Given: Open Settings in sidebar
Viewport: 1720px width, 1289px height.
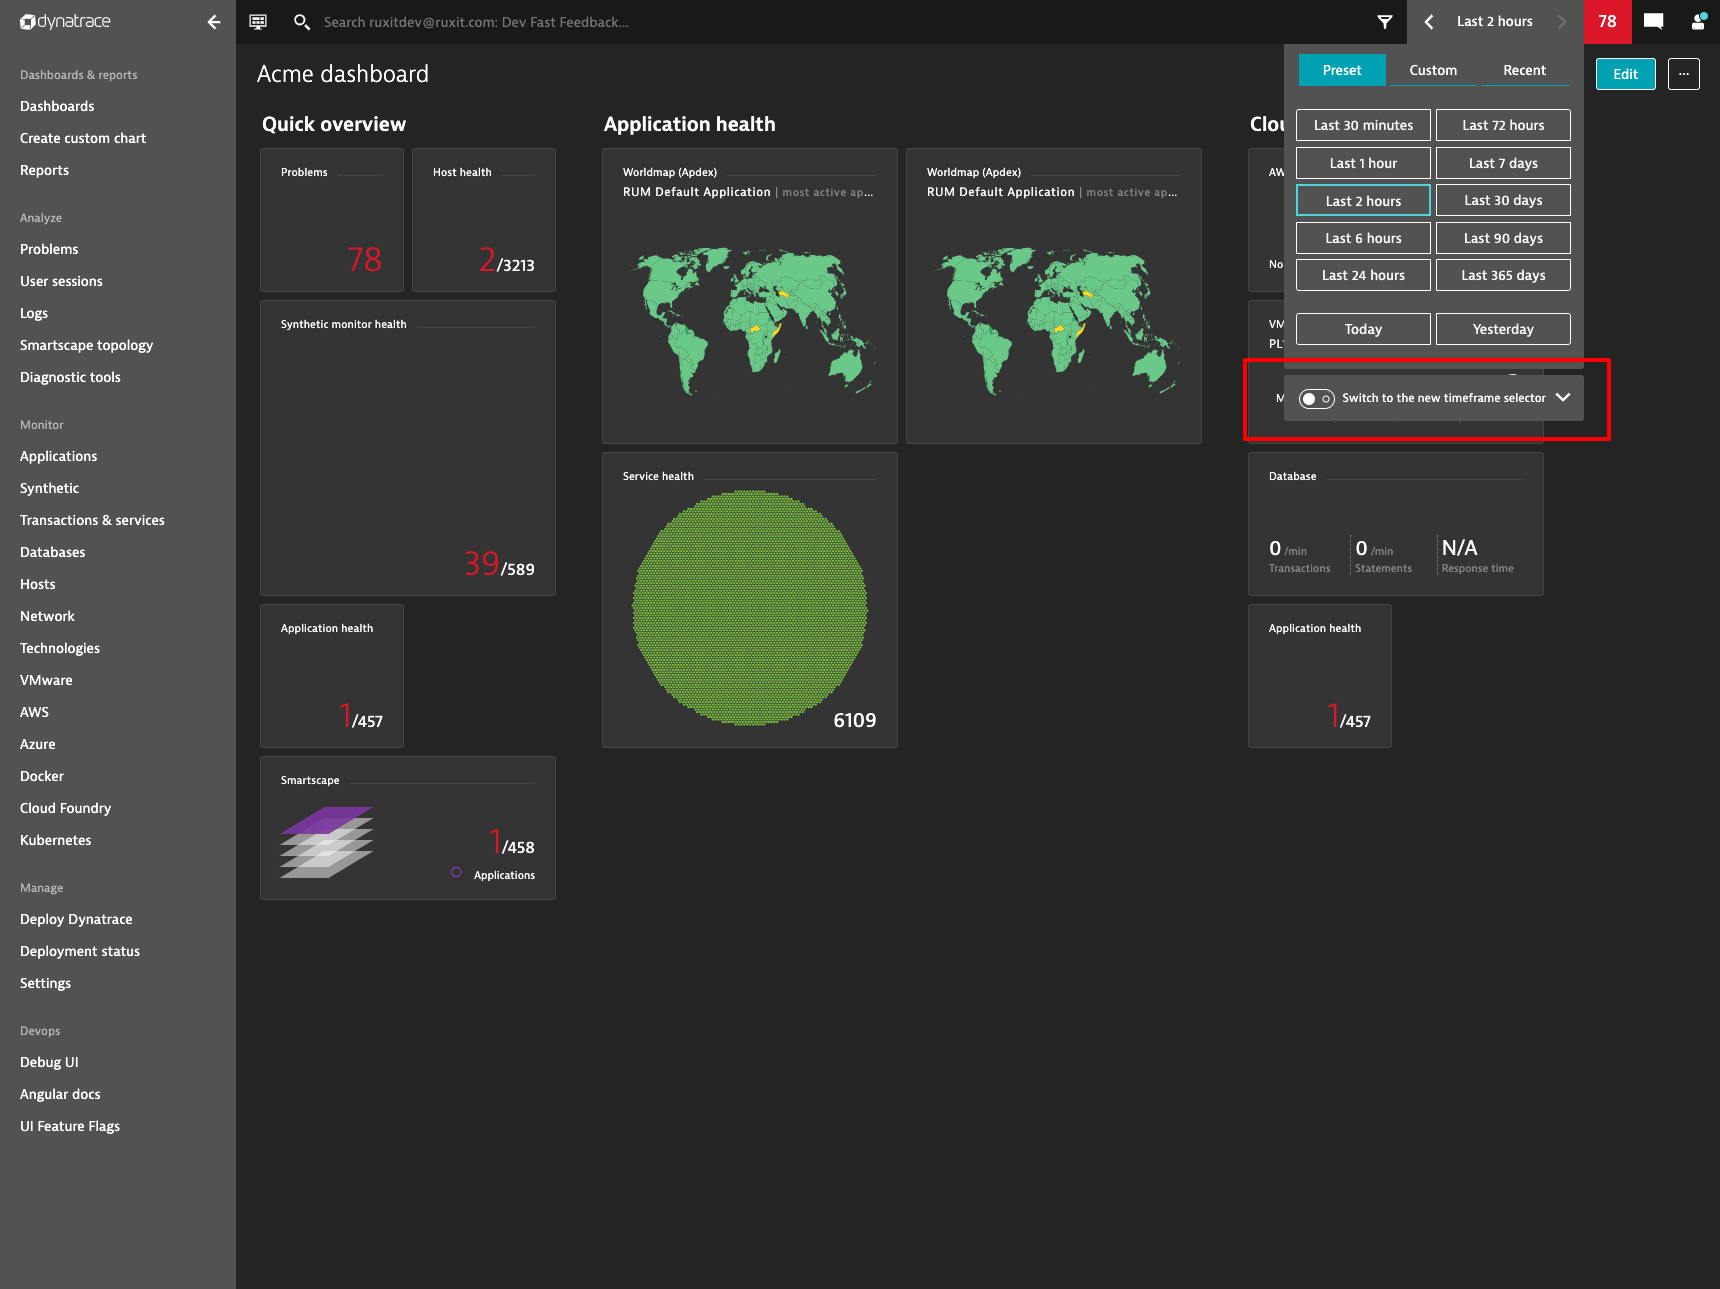Looking at the screenshot, I should (x=45, y=983).
